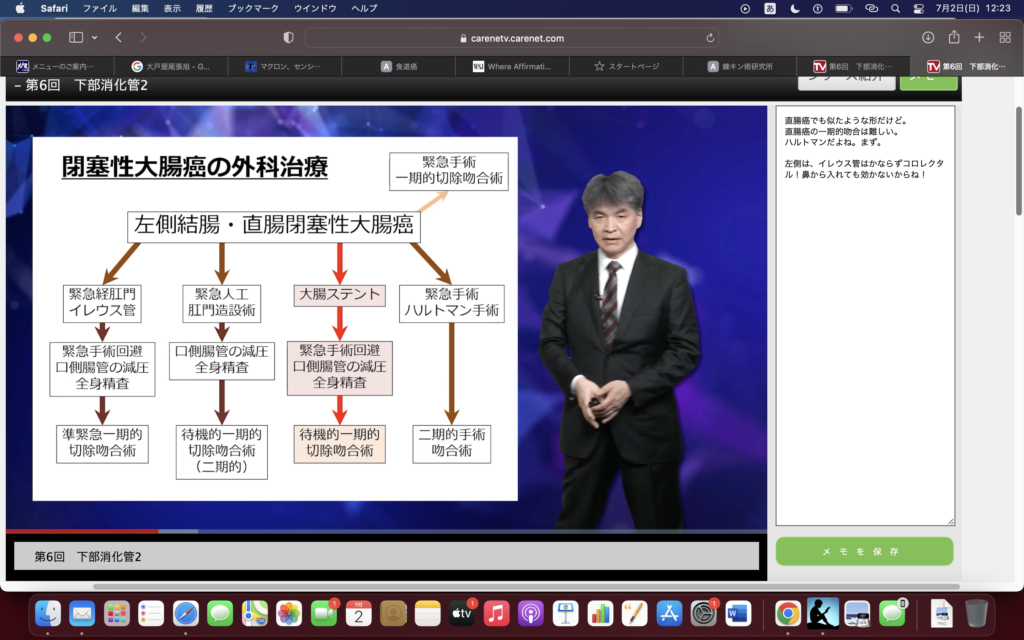Show the tab overview grid

(x=1005, y=37)
